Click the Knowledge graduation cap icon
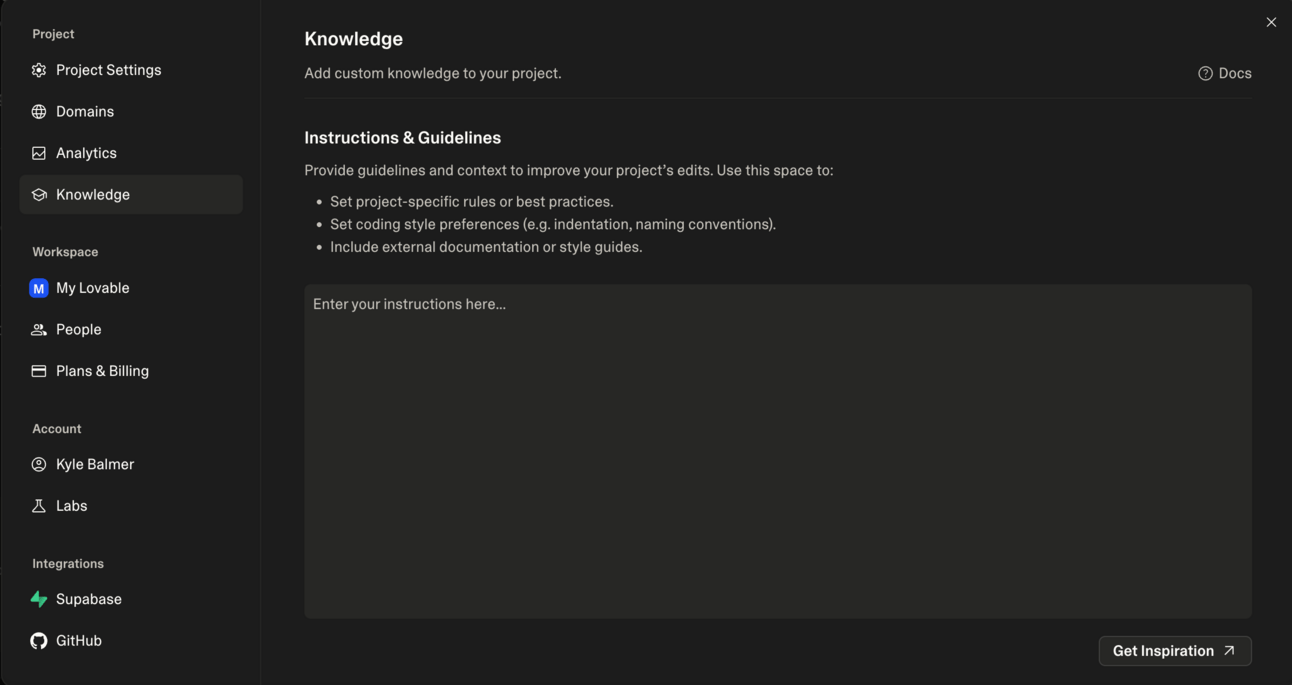The height and width of the screenshot is (685, 1292). point(39,195)
